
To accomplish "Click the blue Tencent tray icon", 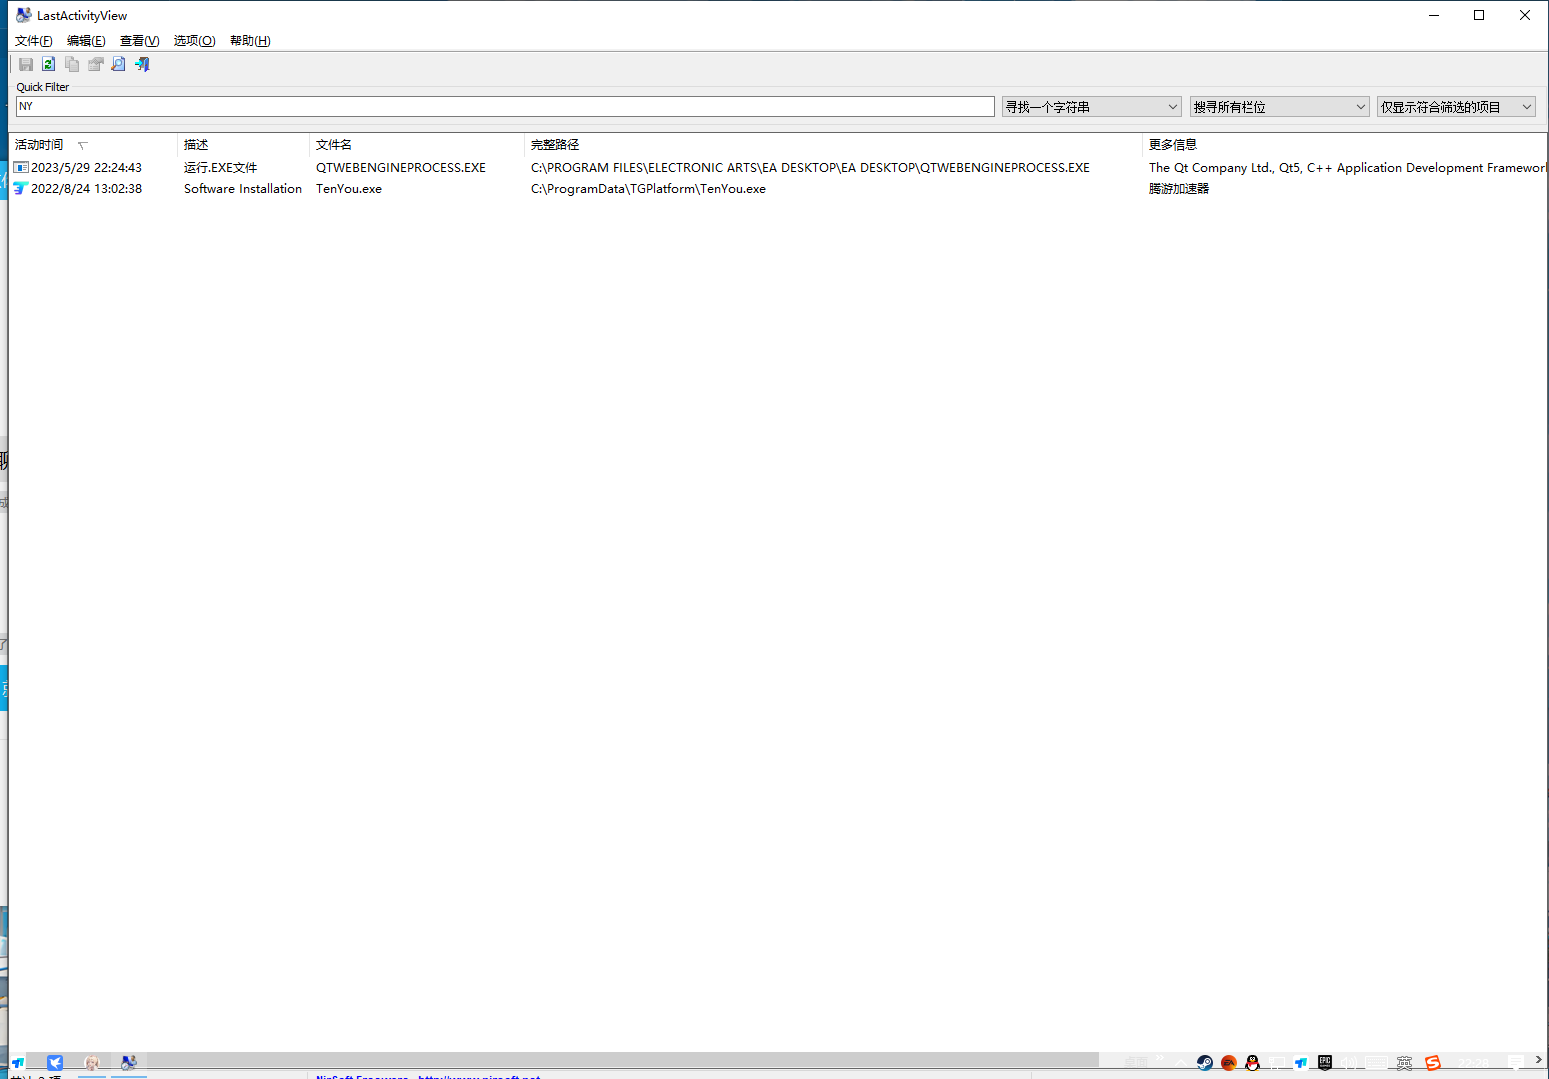I will pos(1301,1063).
